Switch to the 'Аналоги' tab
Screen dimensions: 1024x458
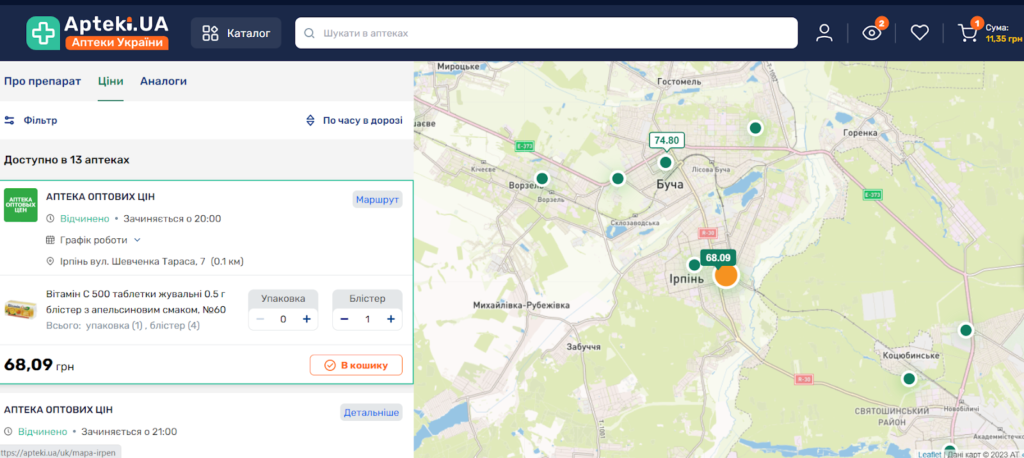[163, 81]
